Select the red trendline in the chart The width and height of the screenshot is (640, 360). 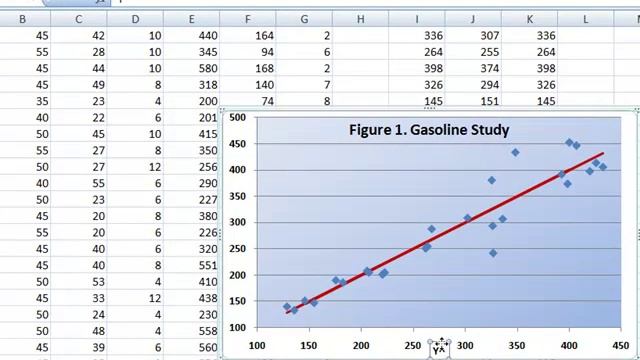click(x=445, y=233)
